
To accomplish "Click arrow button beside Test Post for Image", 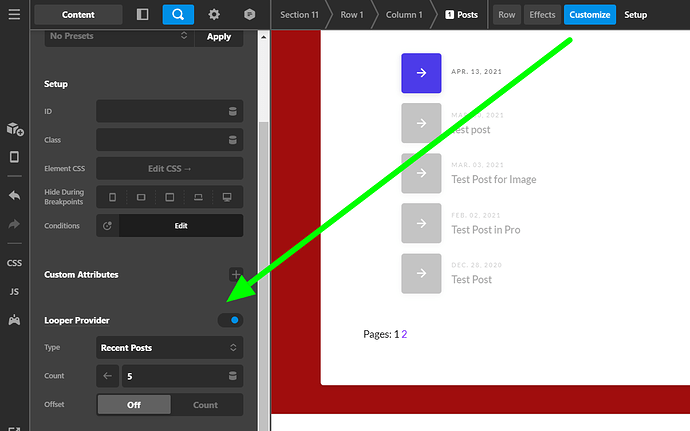I will pyautogui.click(x=421, y=173).
